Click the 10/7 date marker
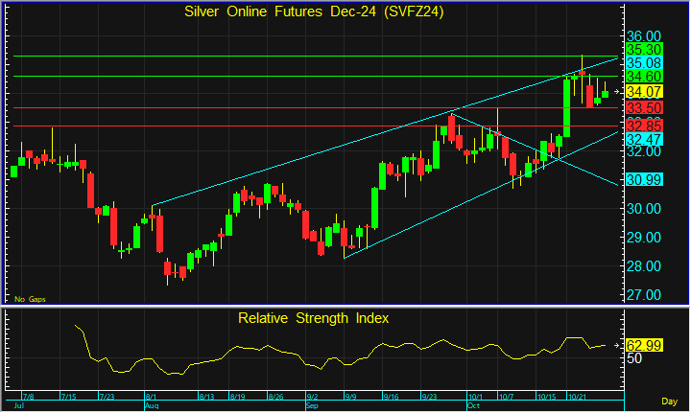Image resolution: width=691 pixels, height=413 pixels. (507, 397)
